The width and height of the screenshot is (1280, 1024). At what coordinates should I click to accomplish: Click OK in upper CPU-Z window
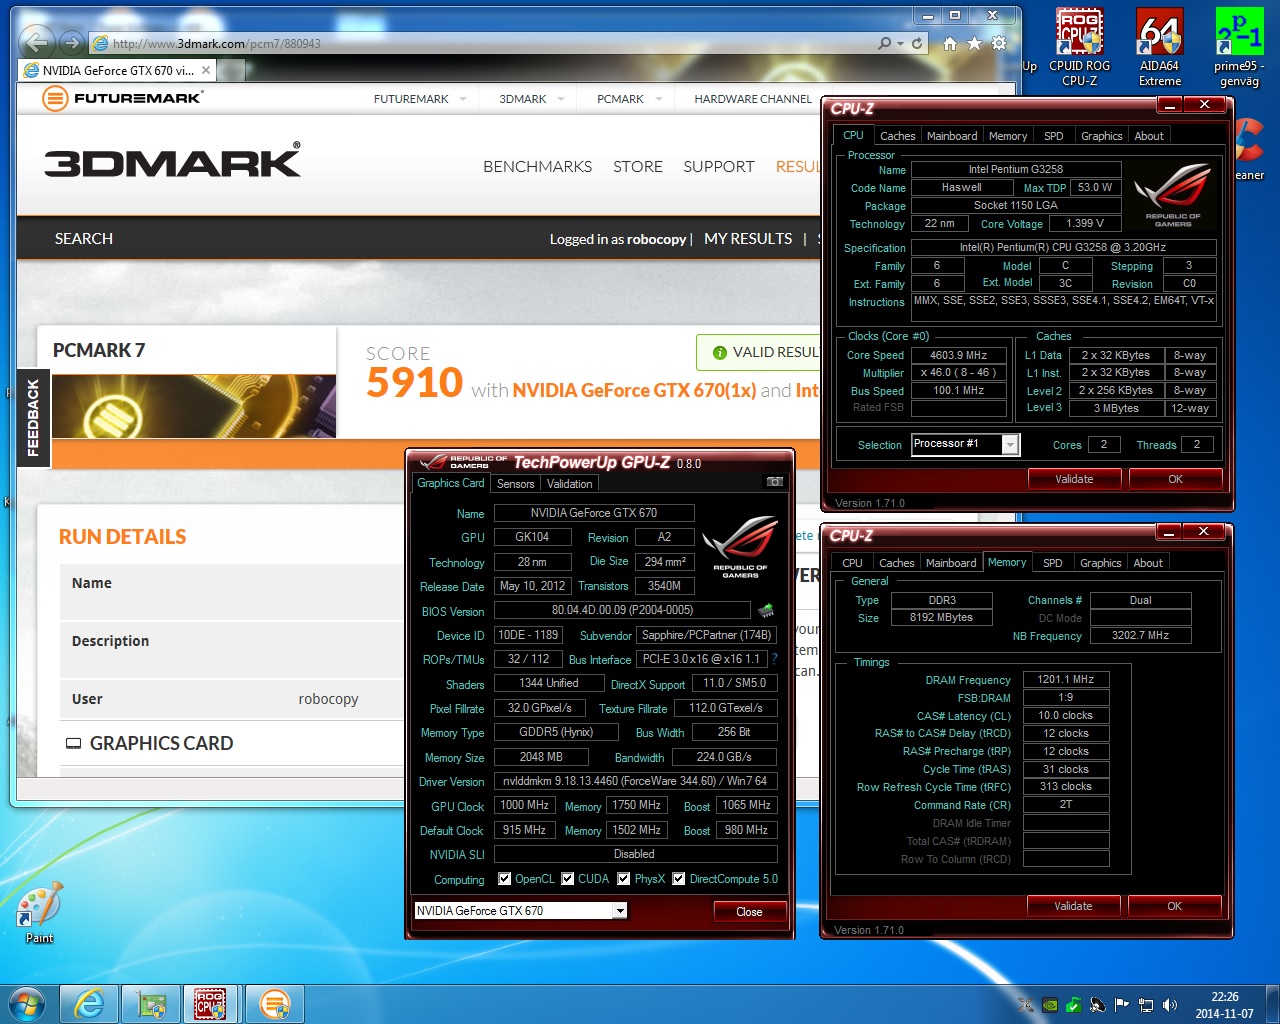[1176, 479]
